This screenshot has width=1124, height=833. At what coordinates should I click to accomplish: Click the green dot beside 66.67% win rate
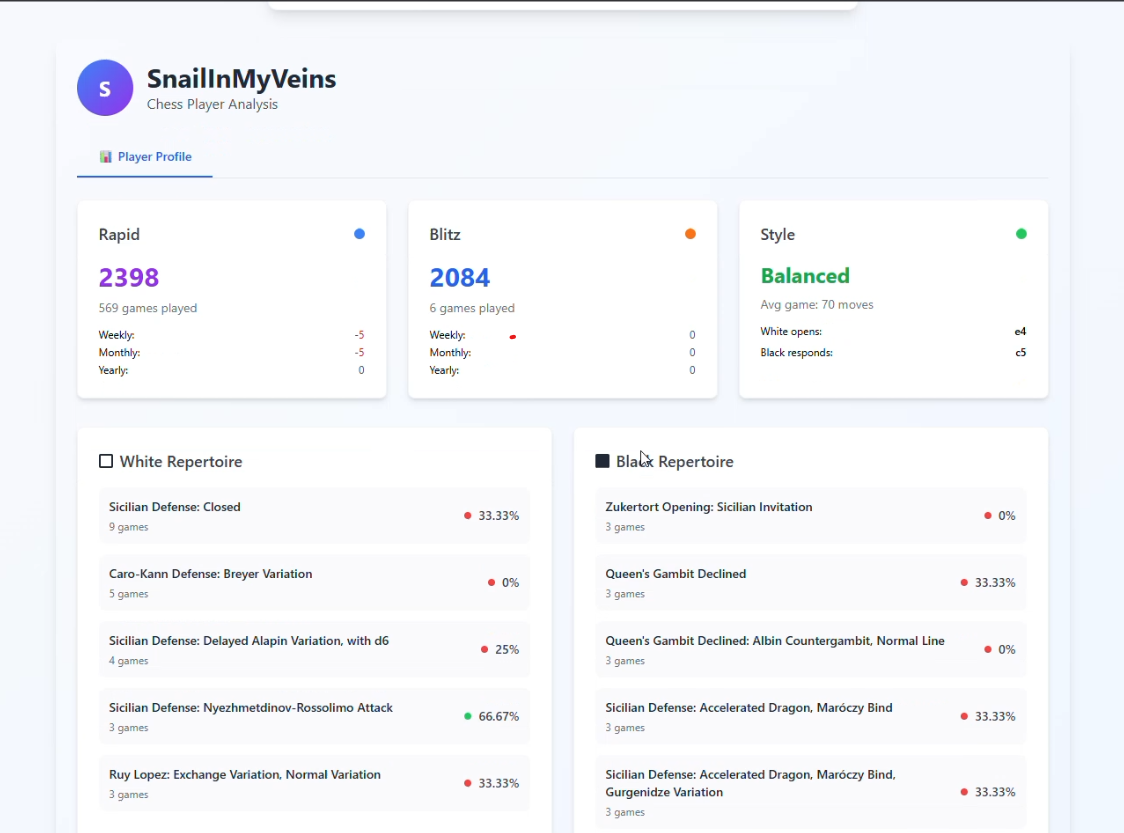(467, 716)
